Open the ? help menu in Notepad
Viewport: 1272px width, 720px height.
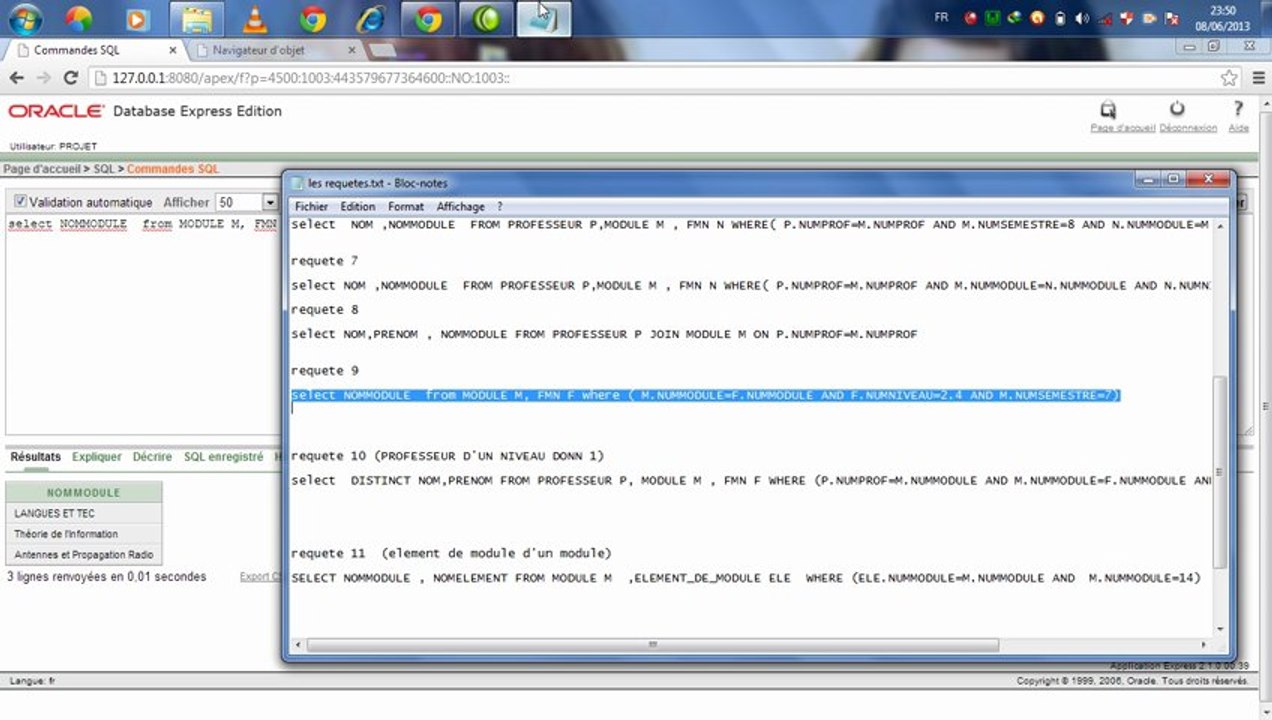click(x=499, y=206)
